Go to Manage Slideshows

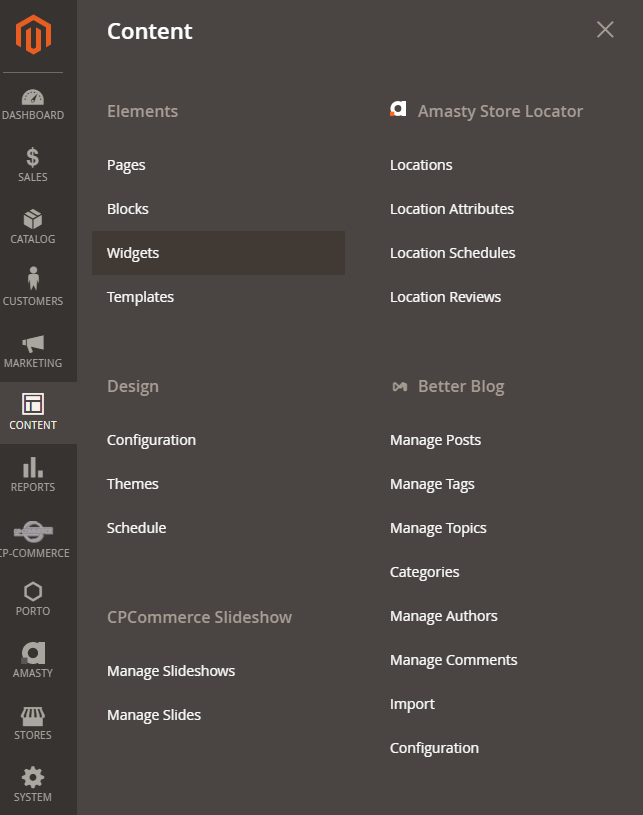click(x=171, y=671)
